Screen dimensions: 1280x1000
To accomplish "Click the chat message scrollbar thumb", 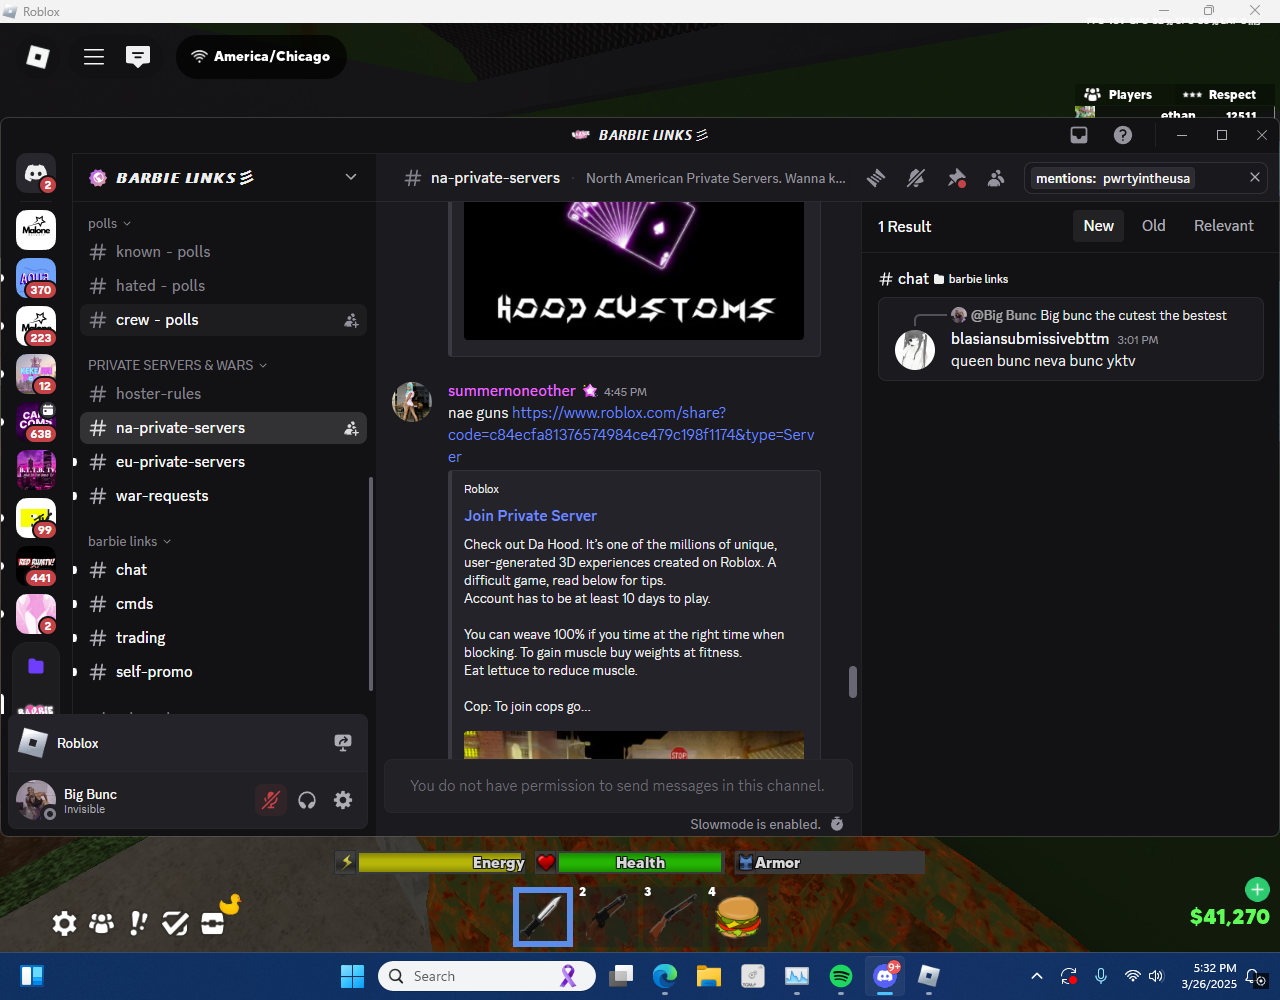I will [x=852, y=682].
